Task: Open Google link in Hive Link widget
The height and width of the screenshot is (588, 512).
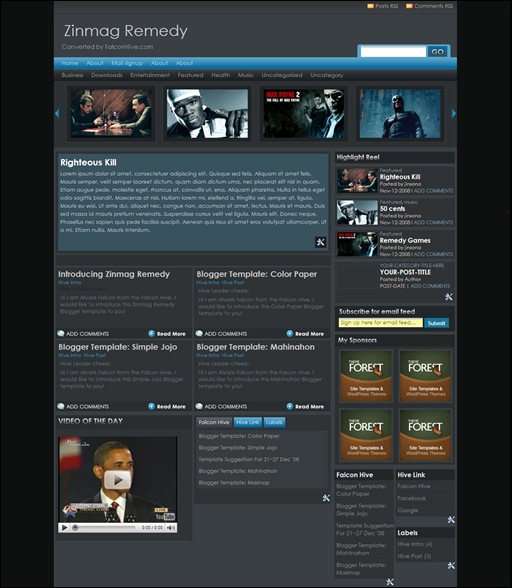Action: tap(408, 510)
